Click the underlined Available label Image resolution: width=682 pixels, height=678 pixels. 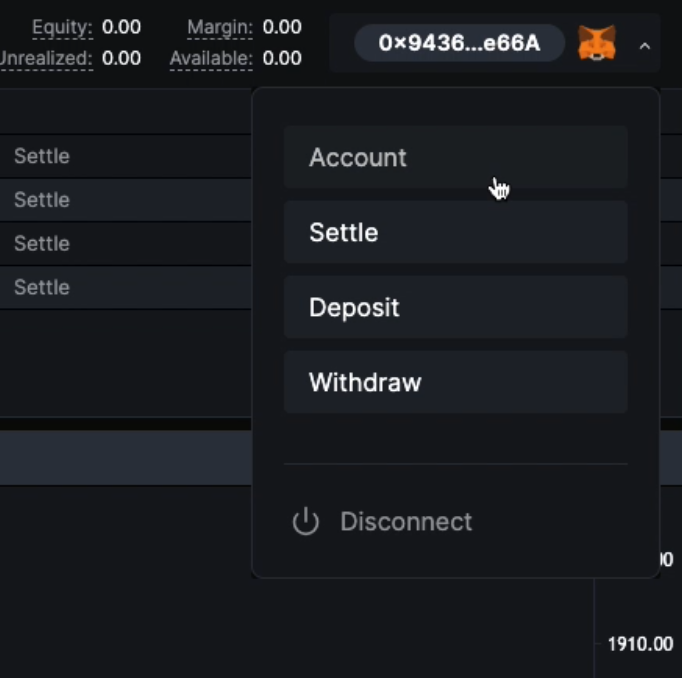pos(210,59)
